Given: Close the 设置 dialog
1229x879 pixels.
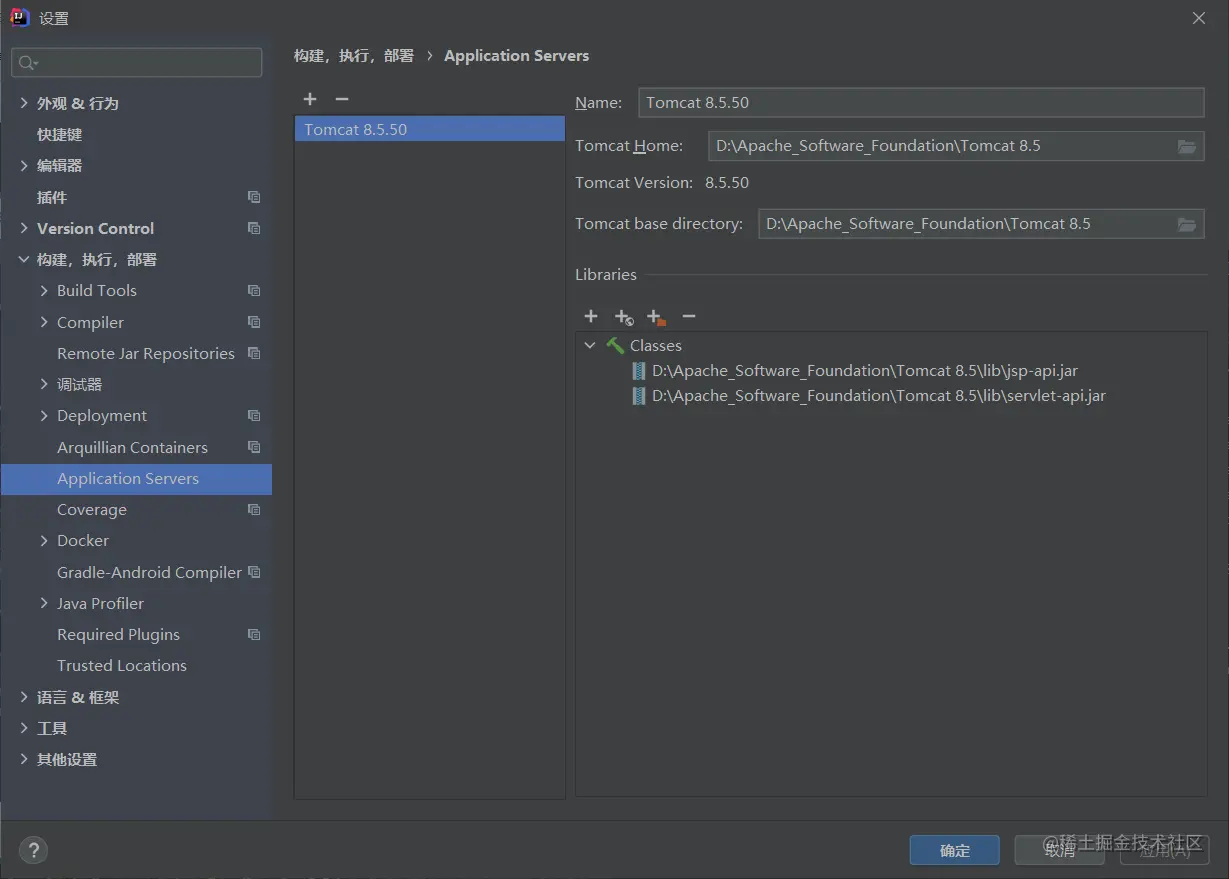Looking at the screenshot, I should tap(1199, 18).
